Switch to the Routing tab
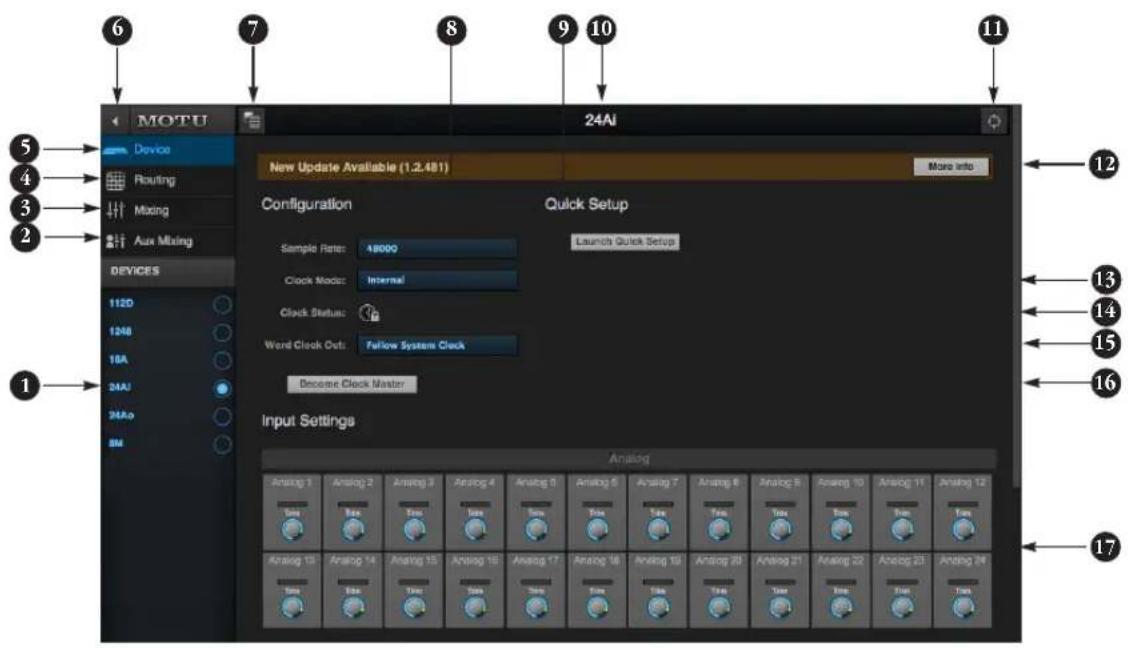The image size is (1128, 648). coord(168,181)
